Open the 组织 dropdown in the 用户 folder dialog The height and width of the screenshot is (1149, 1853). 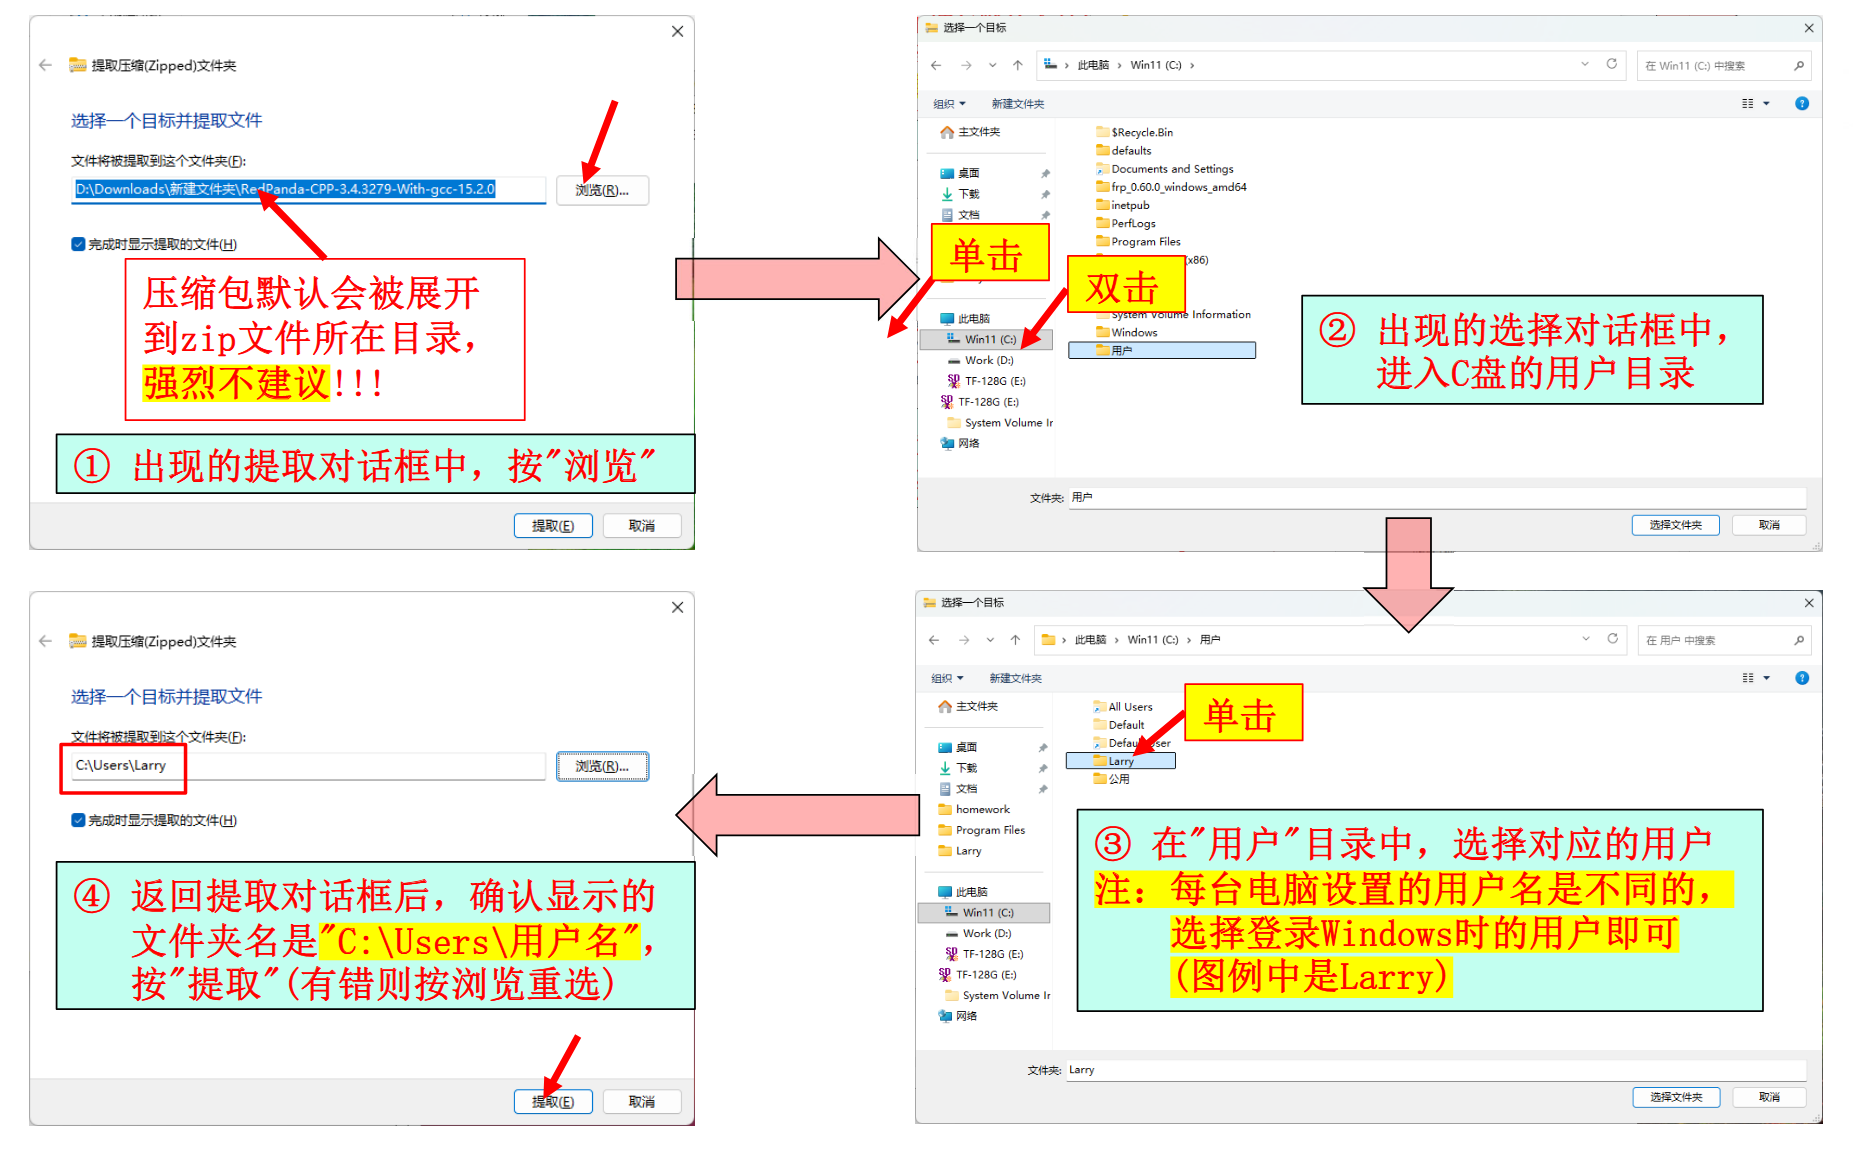point(946,678)
